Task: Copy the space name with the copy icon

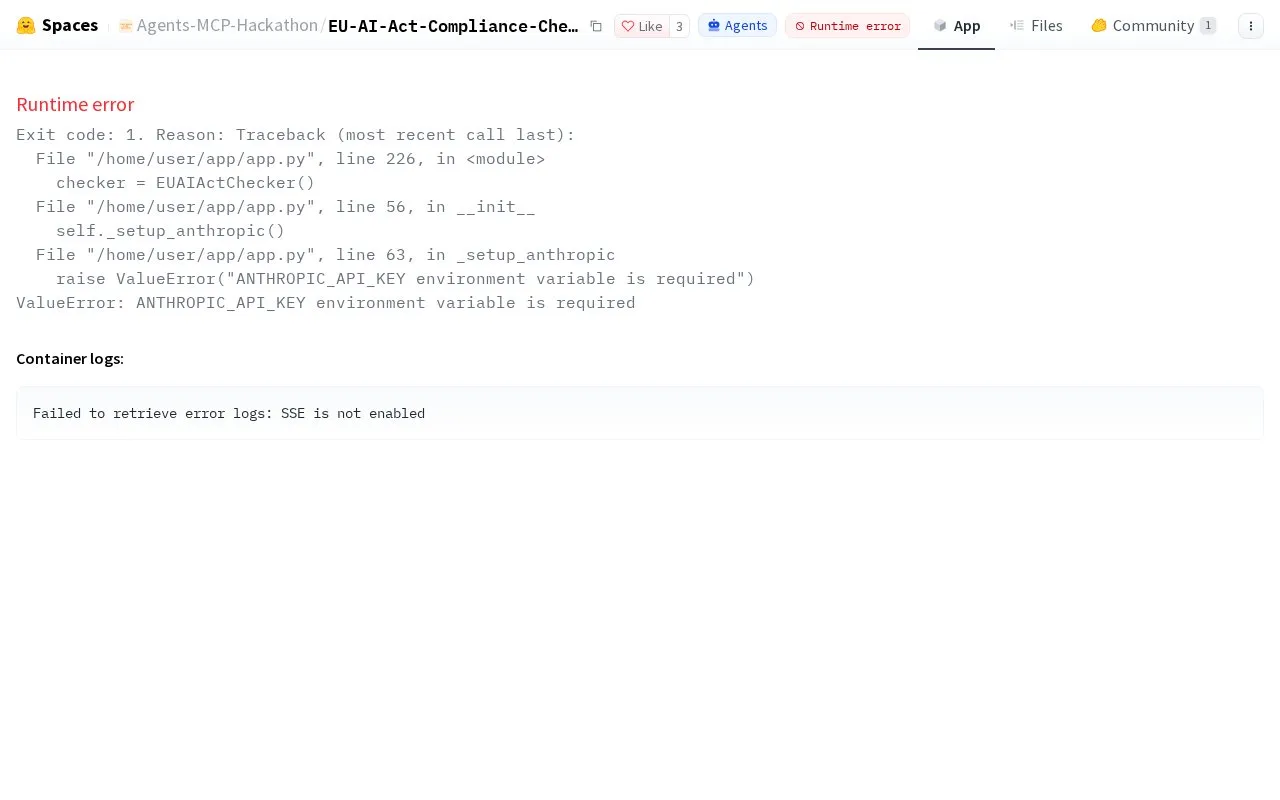Action: pos(596,26)
